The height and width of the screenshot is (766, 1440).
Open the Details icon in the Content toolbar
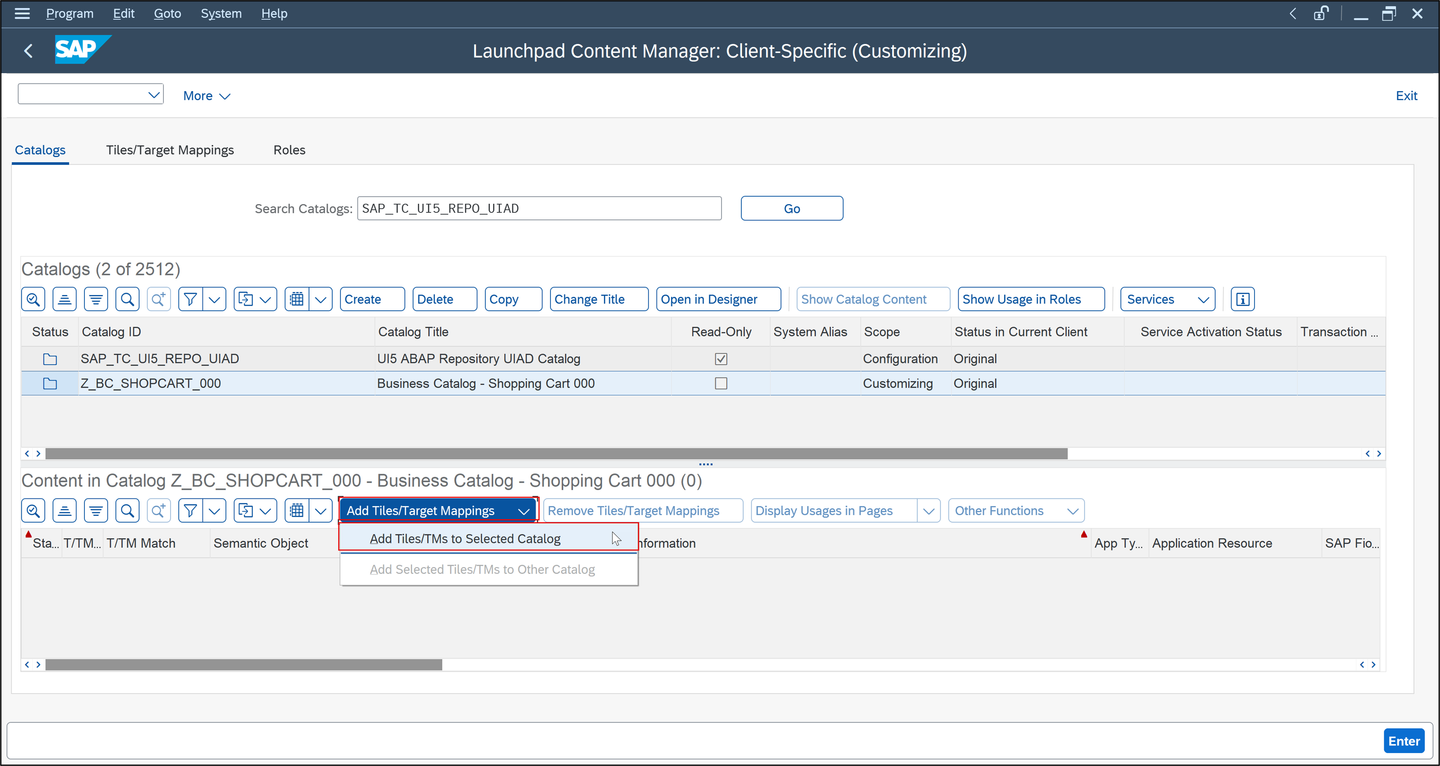click(x=34, y=511)
